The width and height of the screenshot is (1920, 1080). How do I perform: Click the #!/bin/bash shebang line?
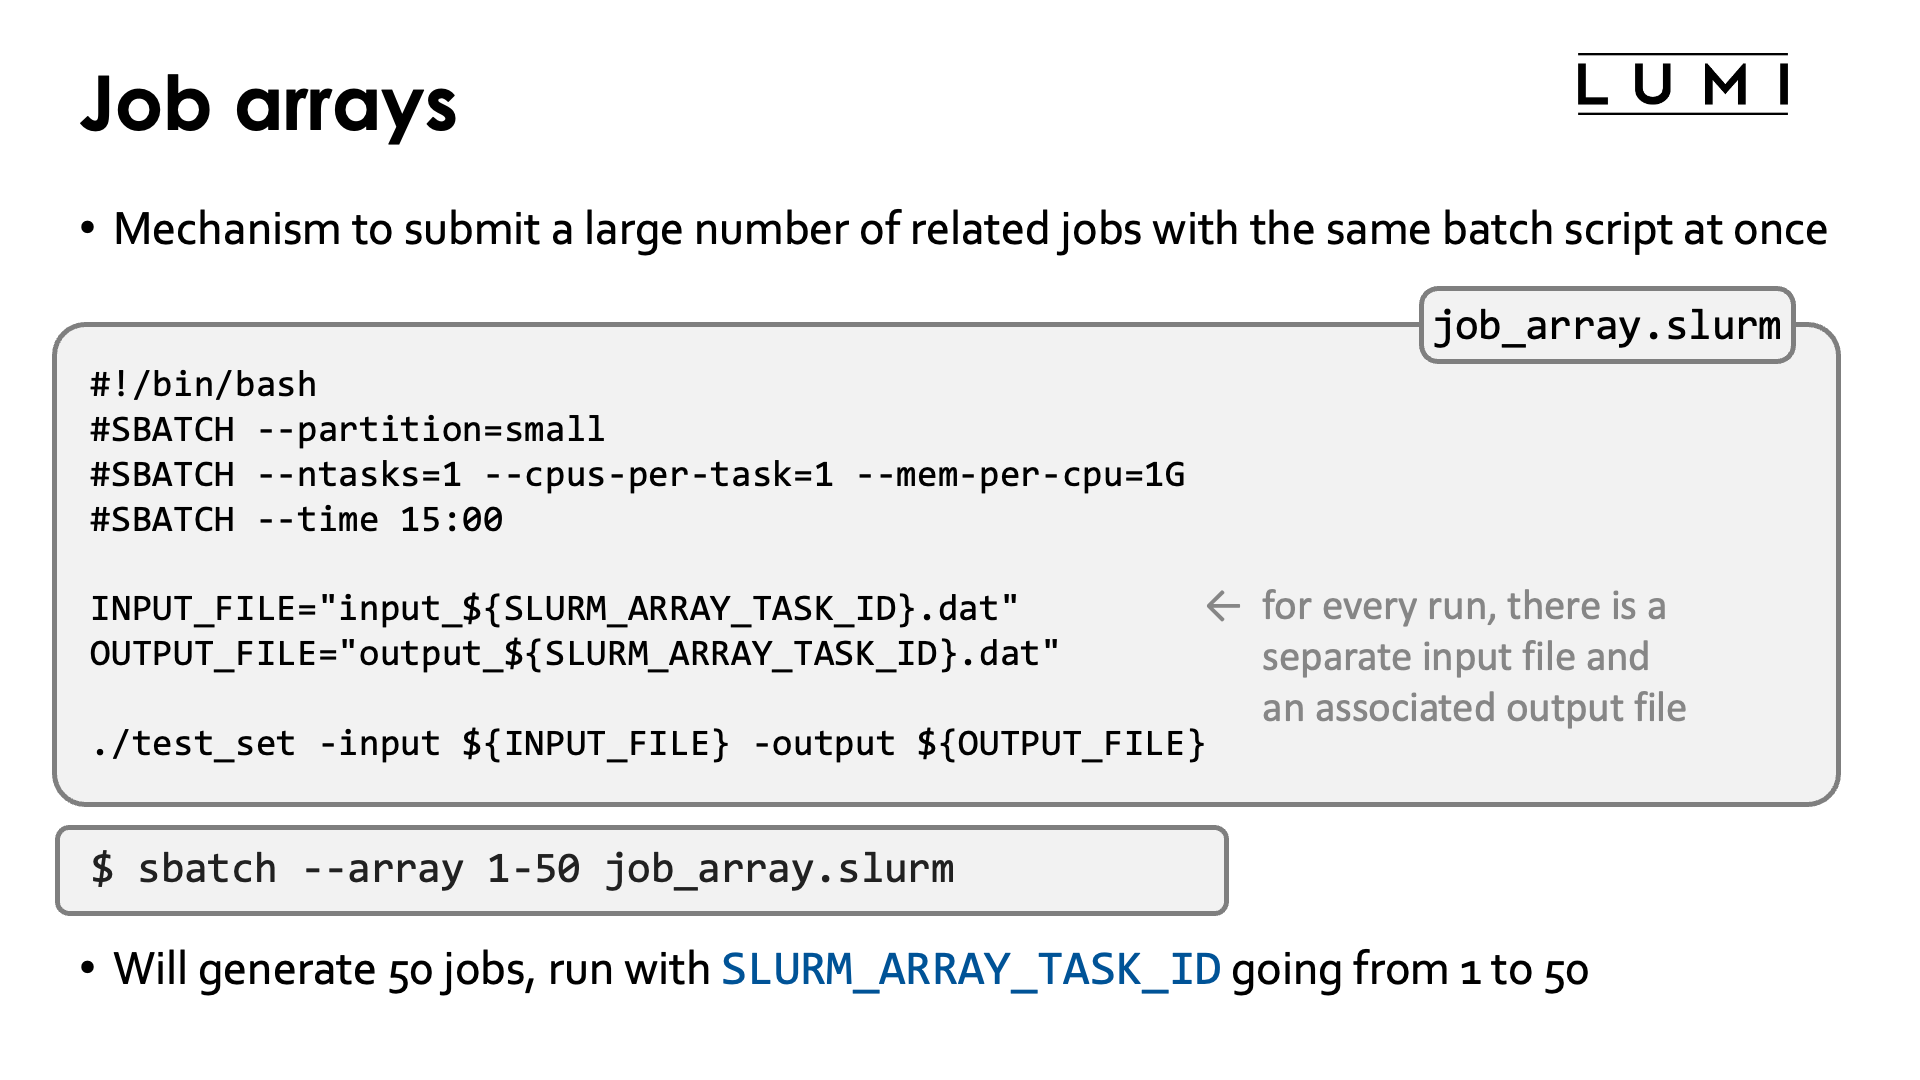click(203, 385)
